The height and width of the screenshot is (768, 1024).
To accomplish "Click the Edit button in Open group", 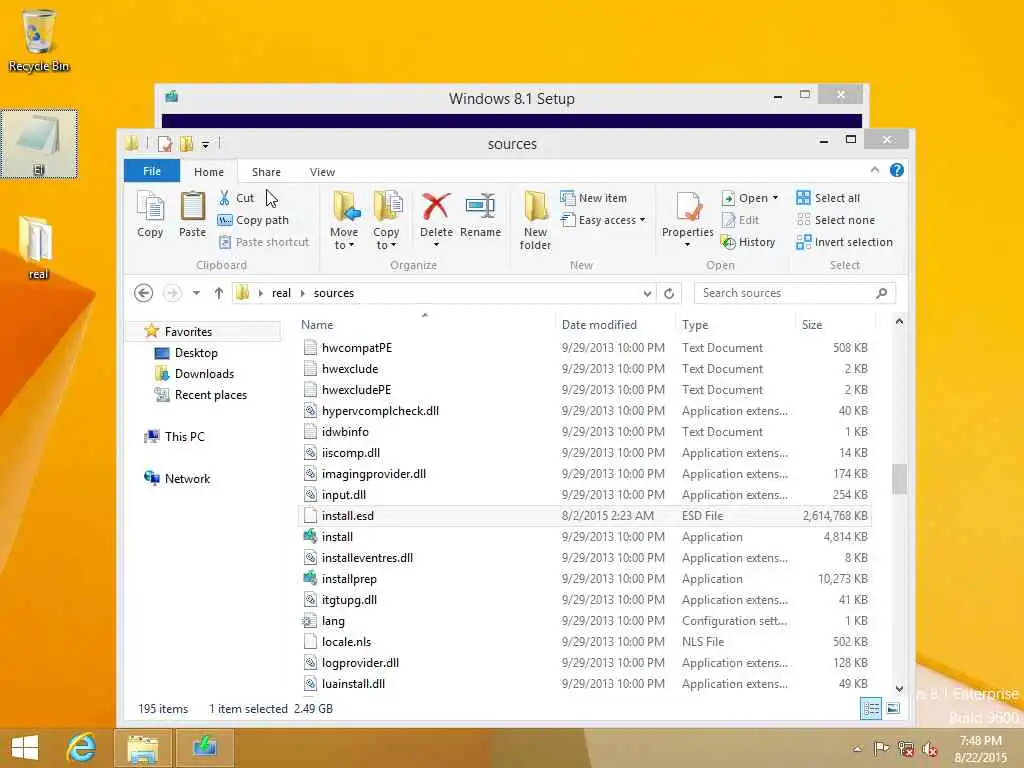I will click(x=741, y=220).
